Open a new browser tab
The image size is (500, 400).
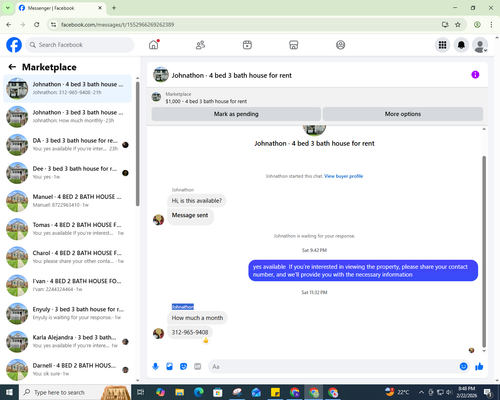[x=114, y=8]
